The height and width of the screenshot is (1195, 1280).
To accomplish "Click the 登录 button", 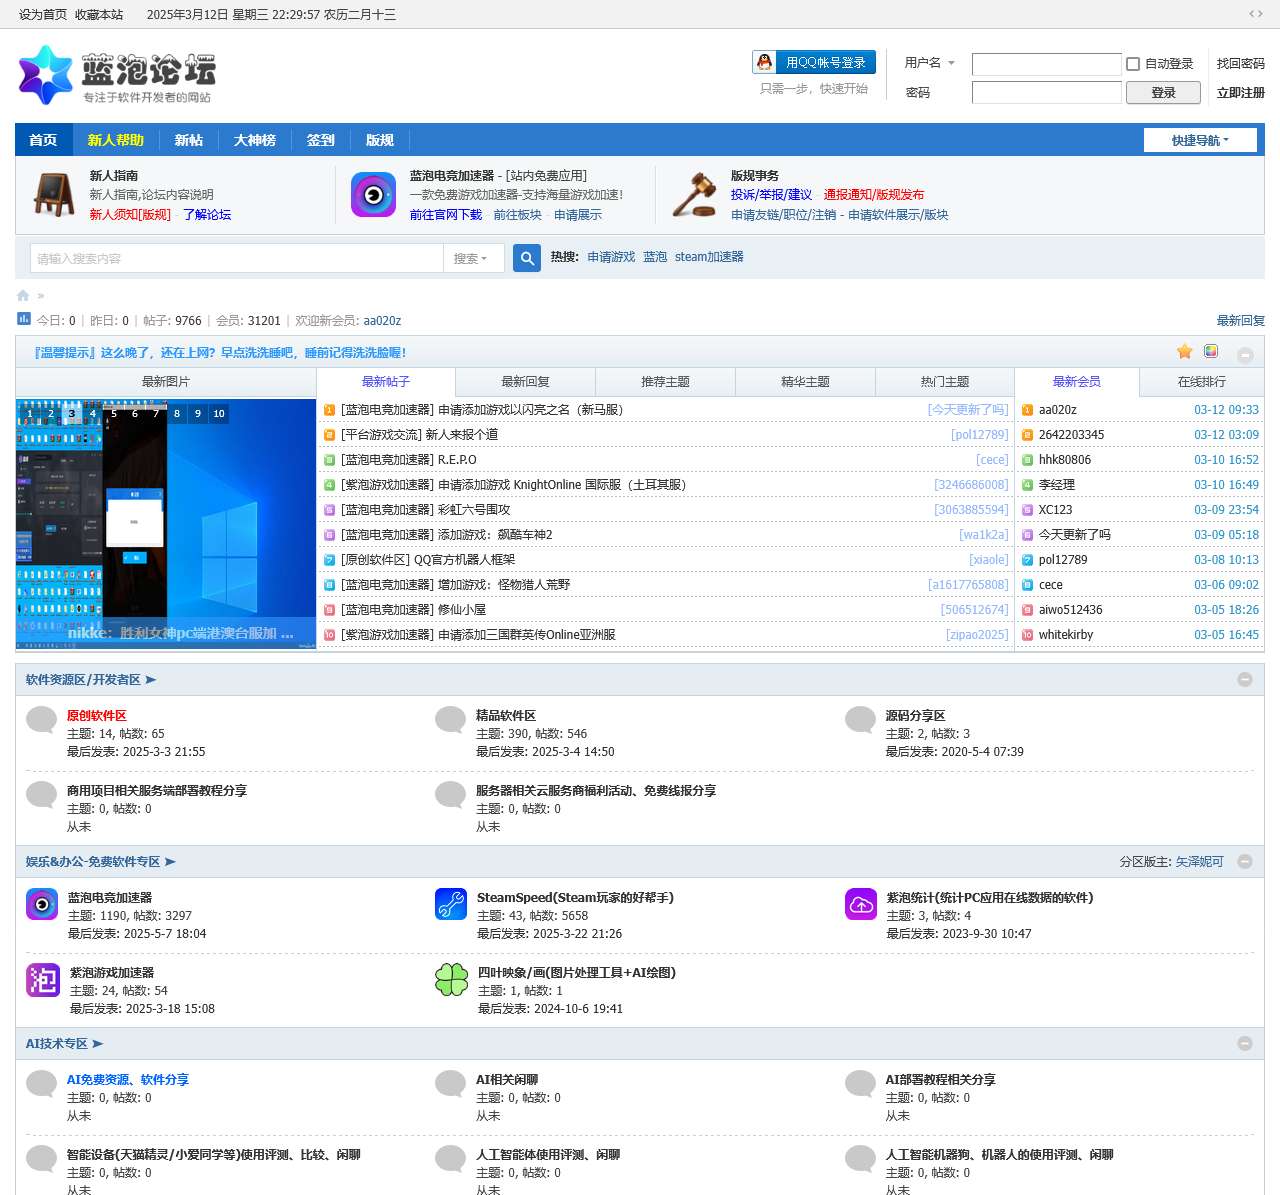I will coord(1163,92).
